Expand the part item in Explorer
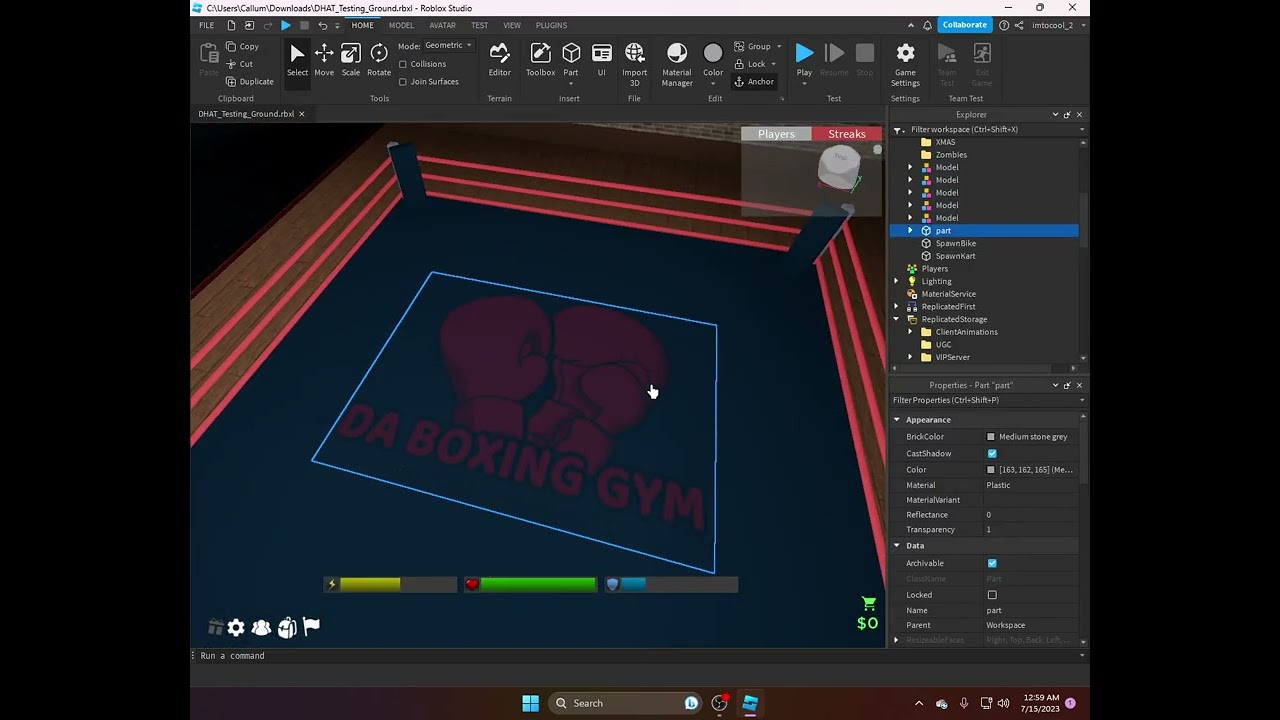 point(910,231)
